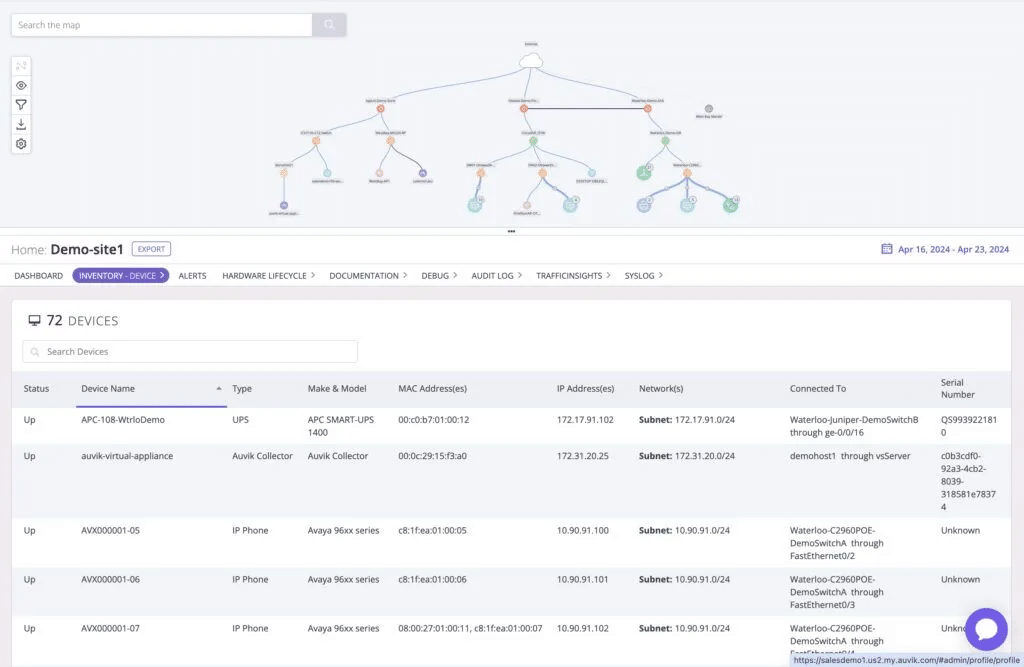Expand the TrafficInsights submenu
Image resolution: width=1024 pixels, height=667 pixels.
[610, 275]
